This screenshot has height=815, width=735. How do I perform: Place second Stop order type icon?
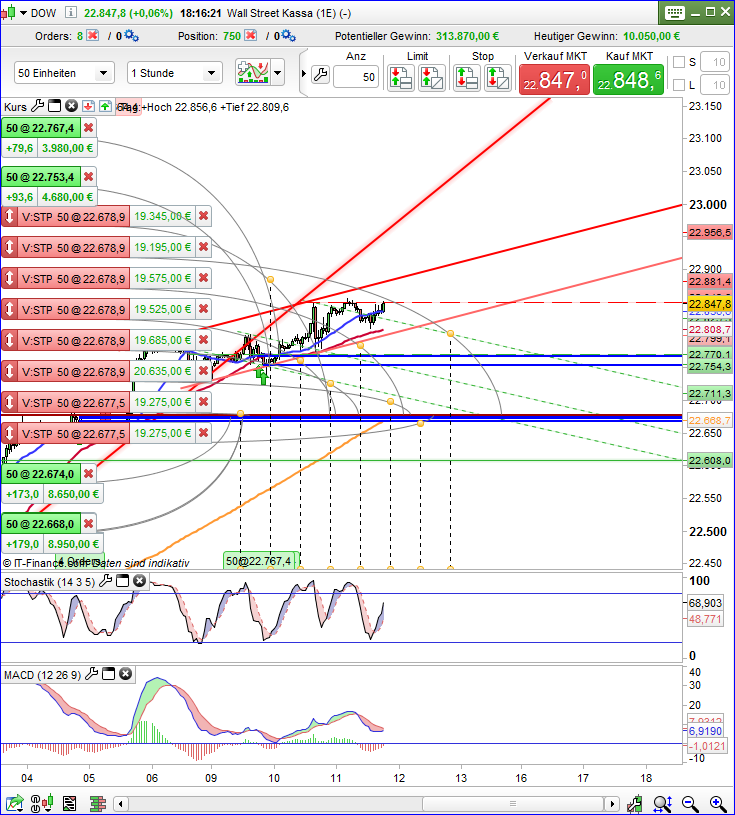coord(497,78)
